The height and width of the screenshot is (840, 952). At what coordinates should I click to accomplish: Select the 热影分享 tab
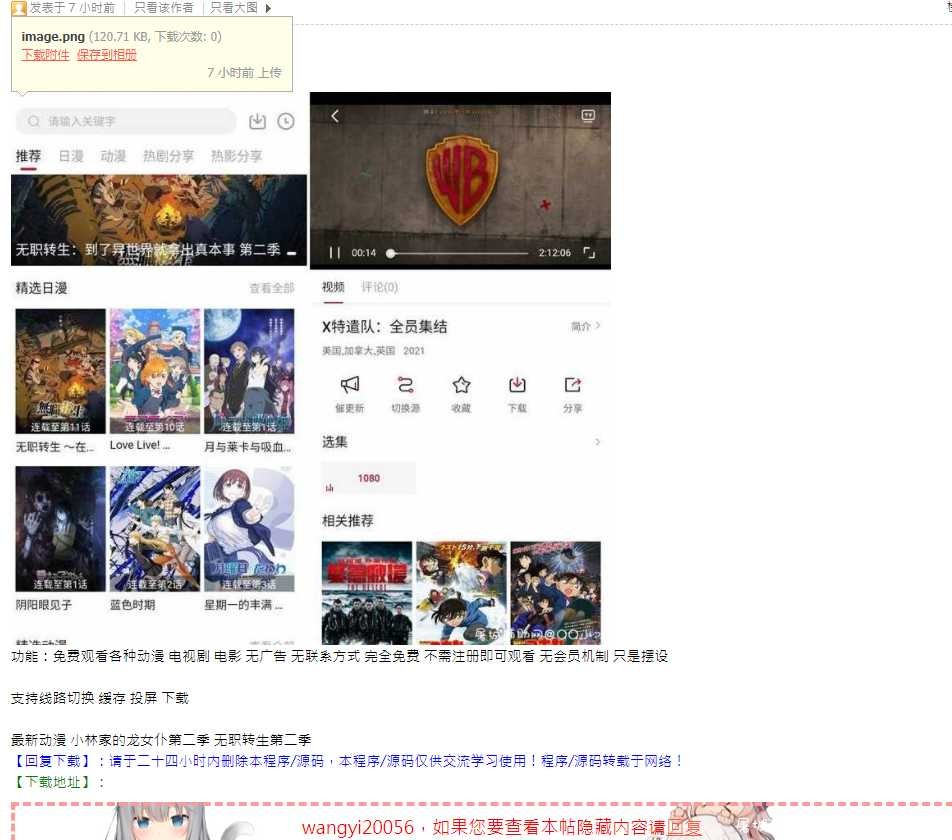(x=236, y=156)
